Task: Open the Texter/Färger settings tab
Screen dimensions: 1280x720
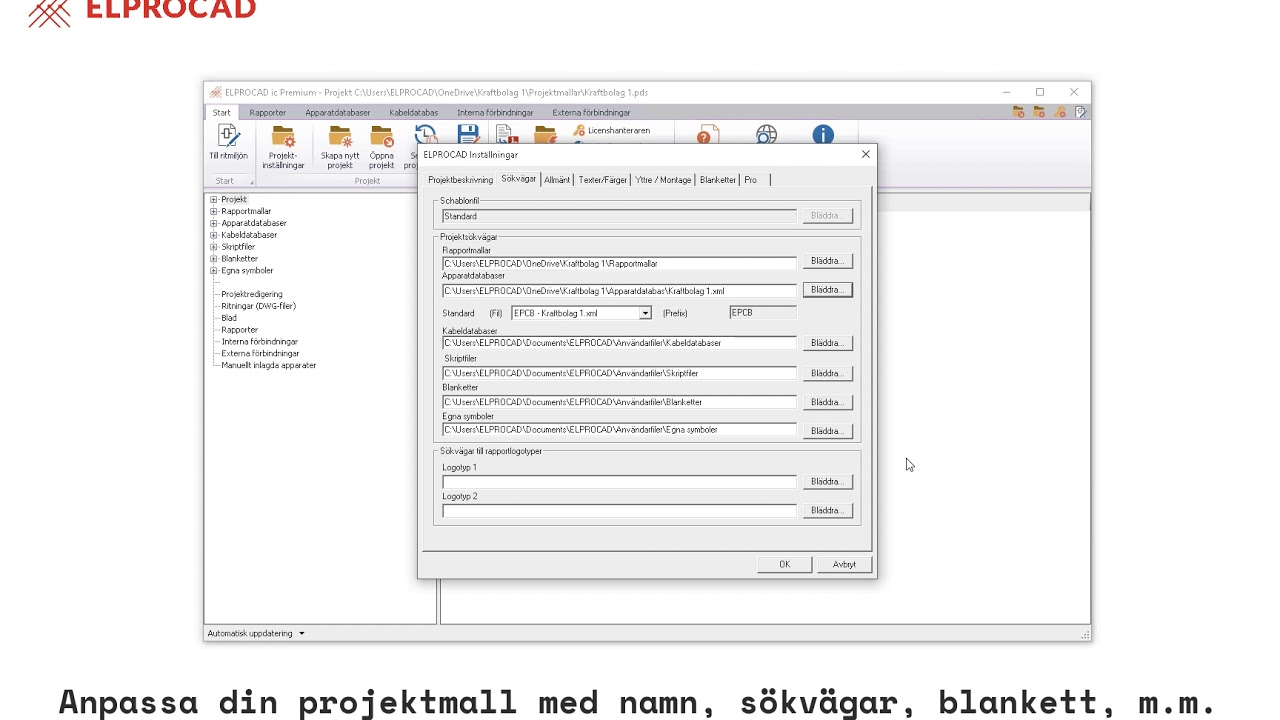Action: [603, 180]
